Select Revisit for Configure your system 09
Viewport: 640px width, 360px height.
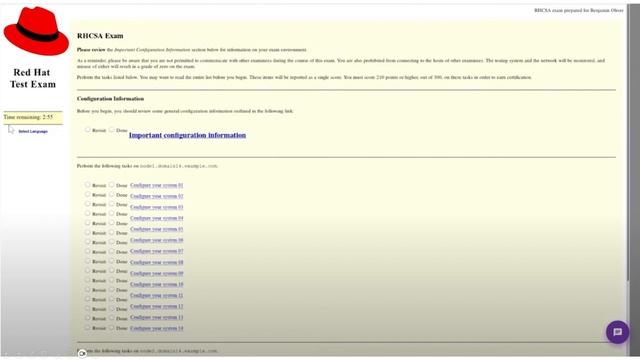[87, 261]
